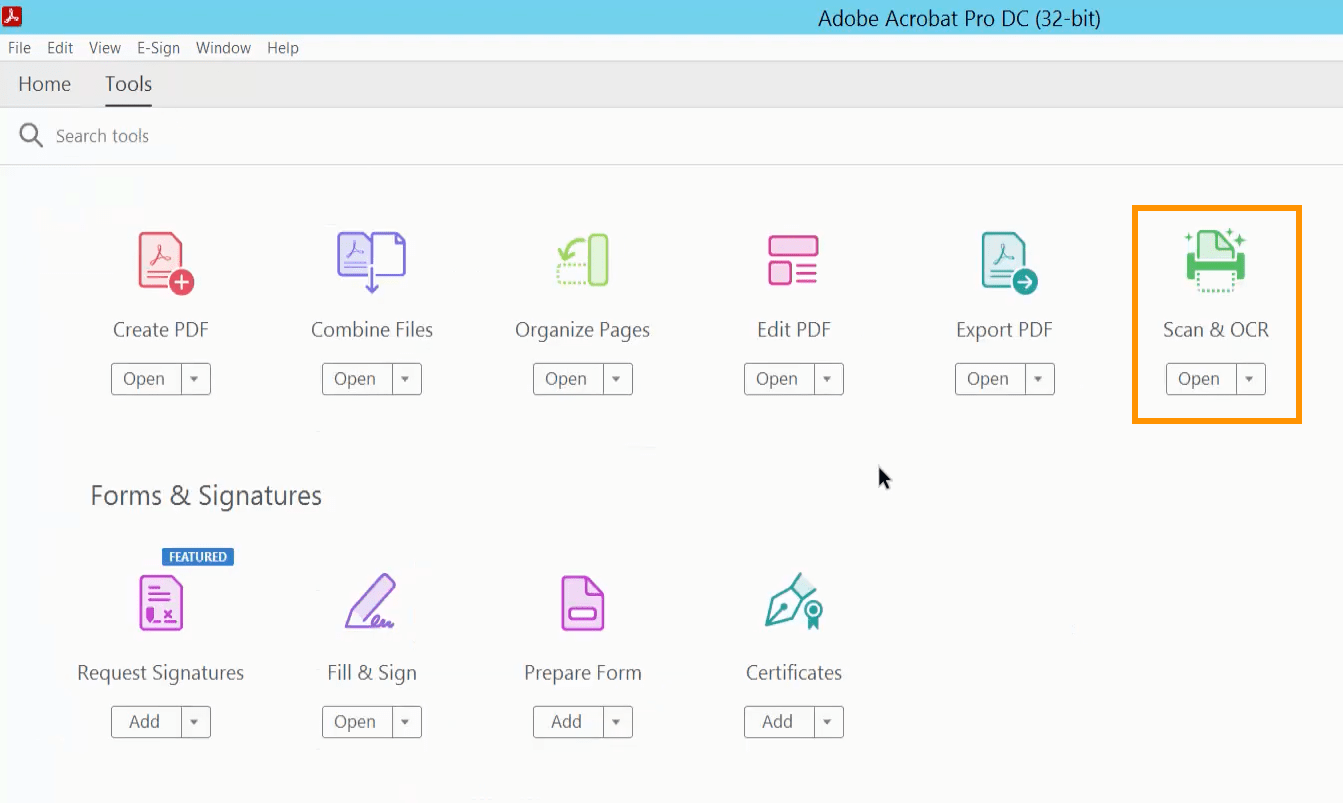Image resolution: width=1343 pixels, height=803 pixels.
Task: Click the Edit PDF tool icon
Action: 793,260
